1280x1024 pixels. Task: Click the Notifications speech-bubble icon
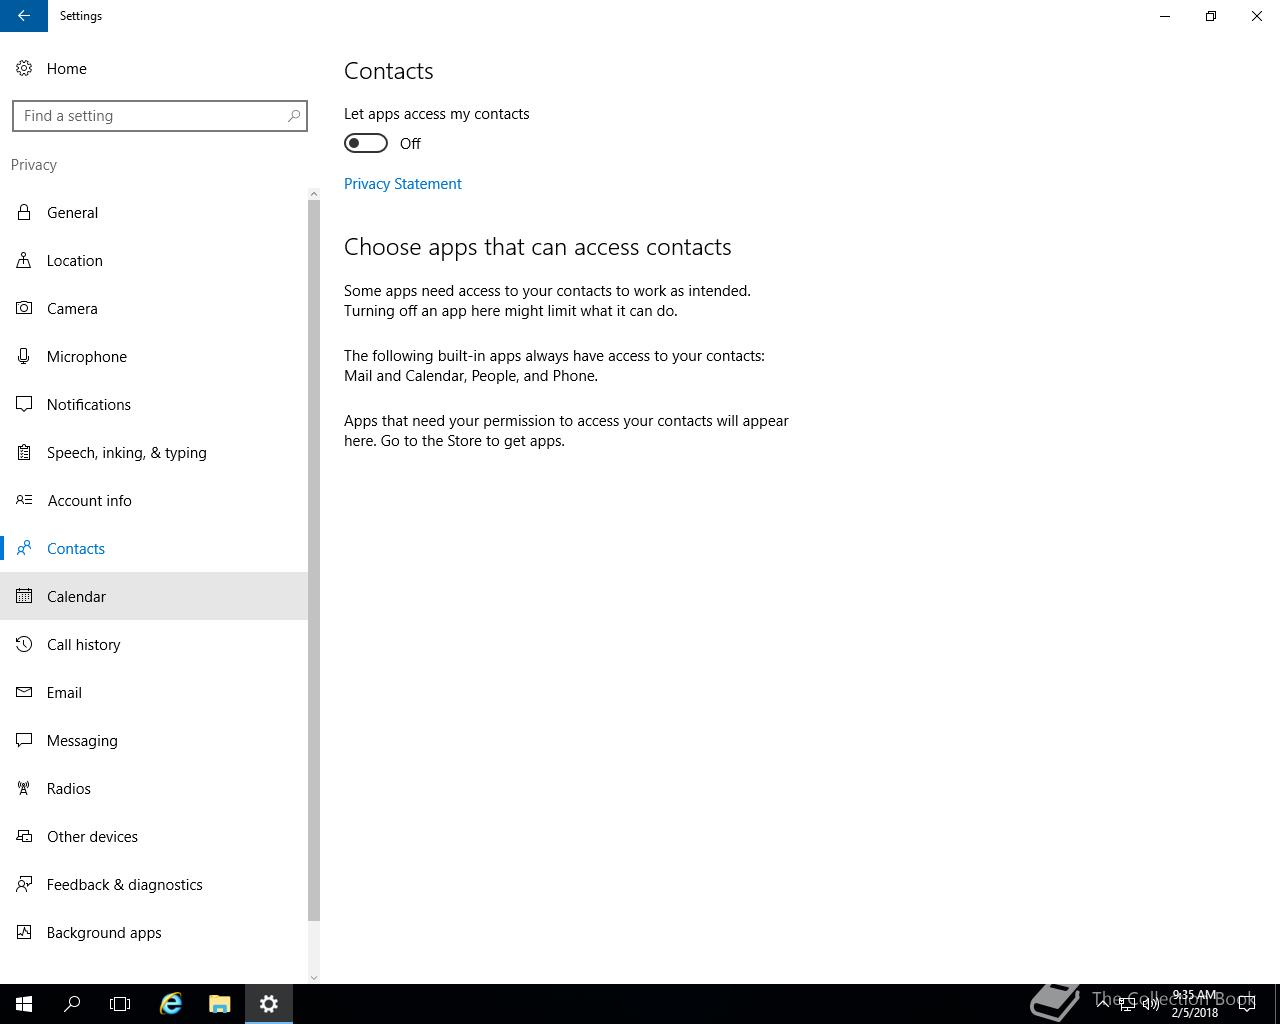coord(24,404)
